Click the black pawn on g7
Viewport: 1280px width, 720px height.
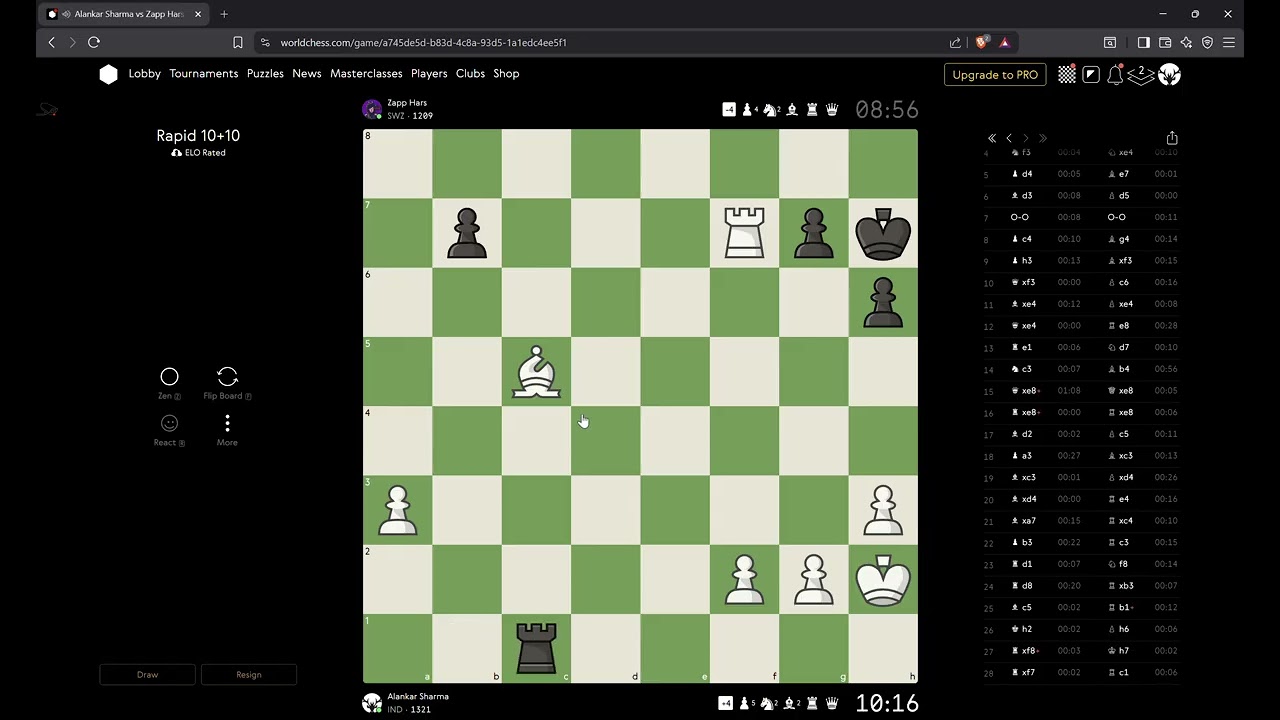pos(813,233)
